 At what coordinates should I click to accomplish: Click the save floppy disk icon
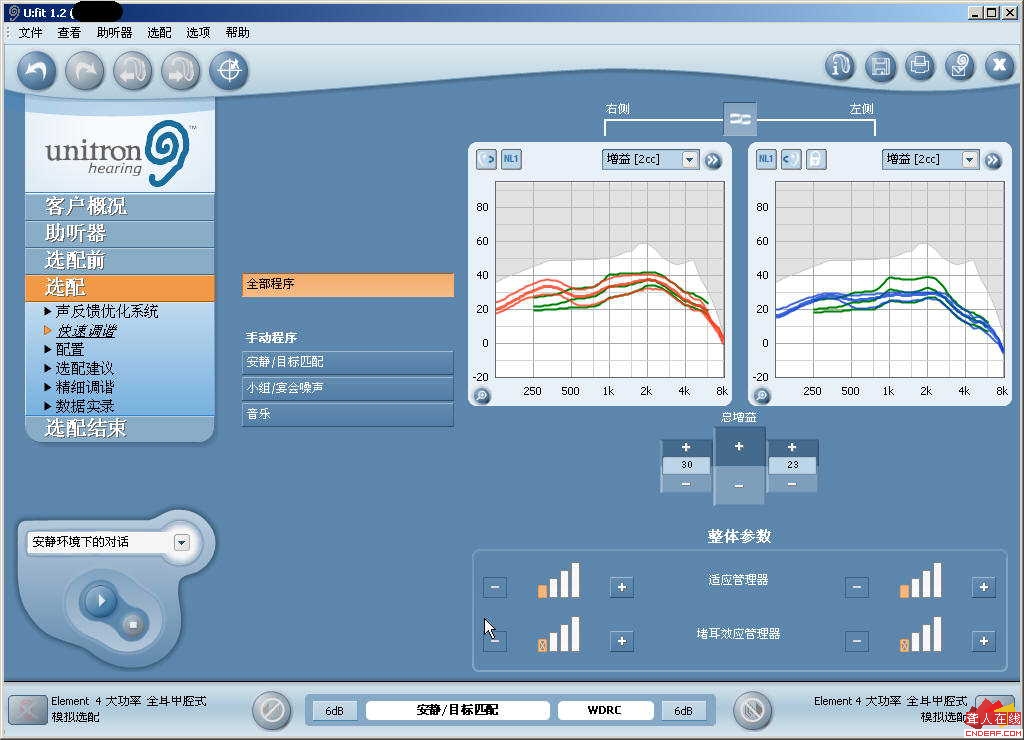coord(880,66)
